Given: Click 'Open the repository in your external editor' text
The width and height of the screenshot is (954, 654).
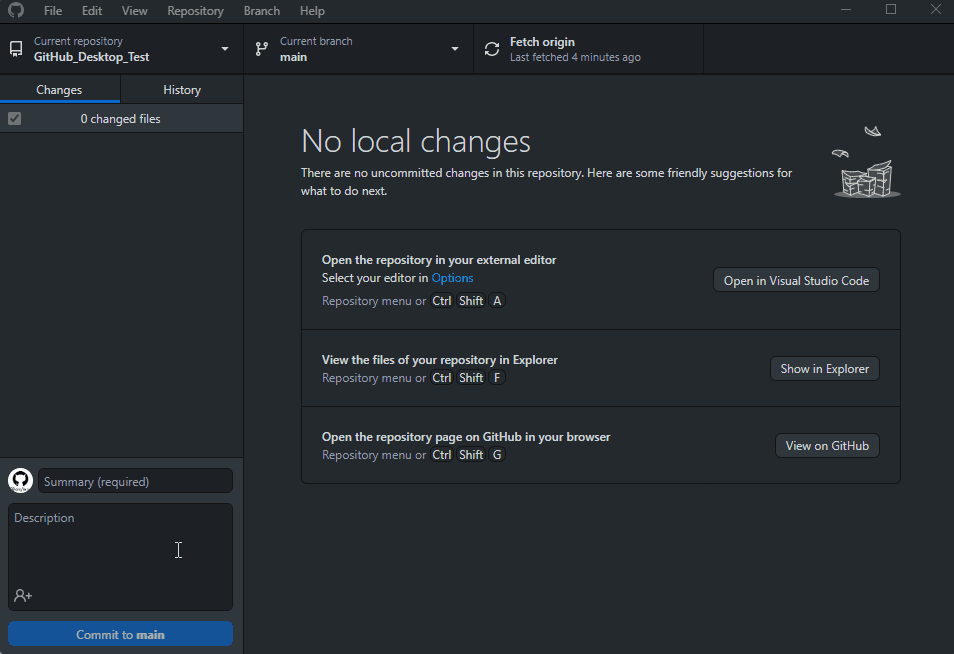Looking at the screenshot, I should [x=439, y=260].
